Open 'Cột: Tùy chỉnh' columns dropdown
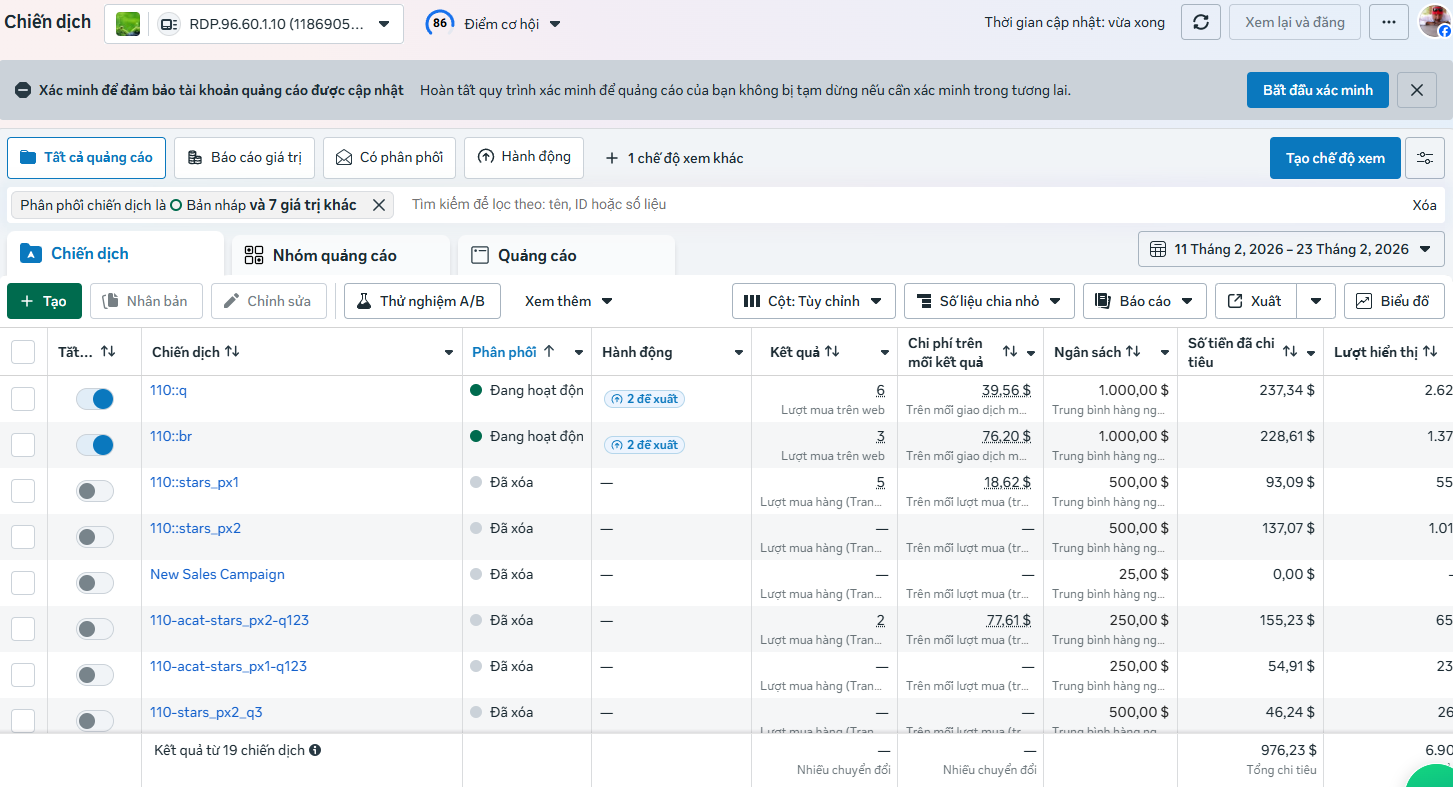 coord(813,301)
